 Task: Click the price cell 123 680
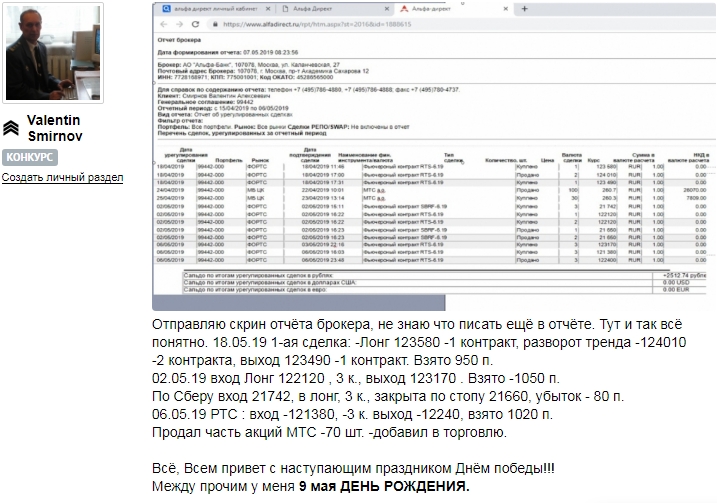[x=606, y=167]
